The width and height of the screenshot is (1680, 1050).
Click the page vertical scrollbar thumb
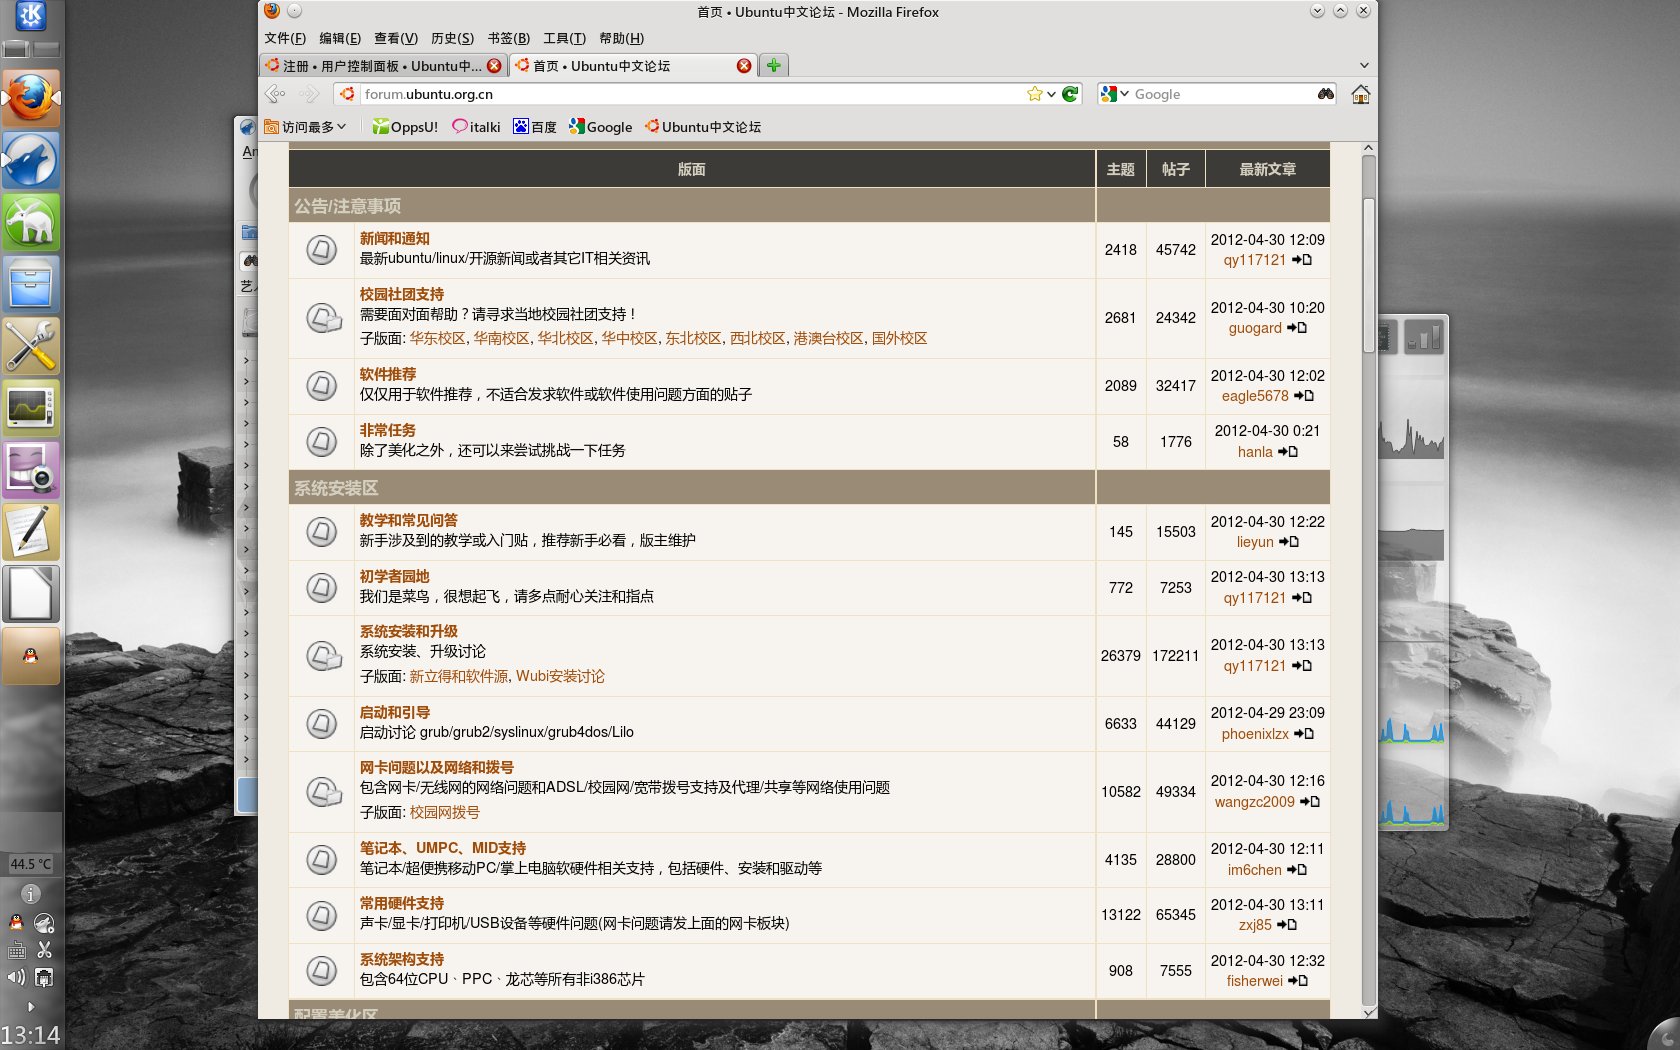1368,274
